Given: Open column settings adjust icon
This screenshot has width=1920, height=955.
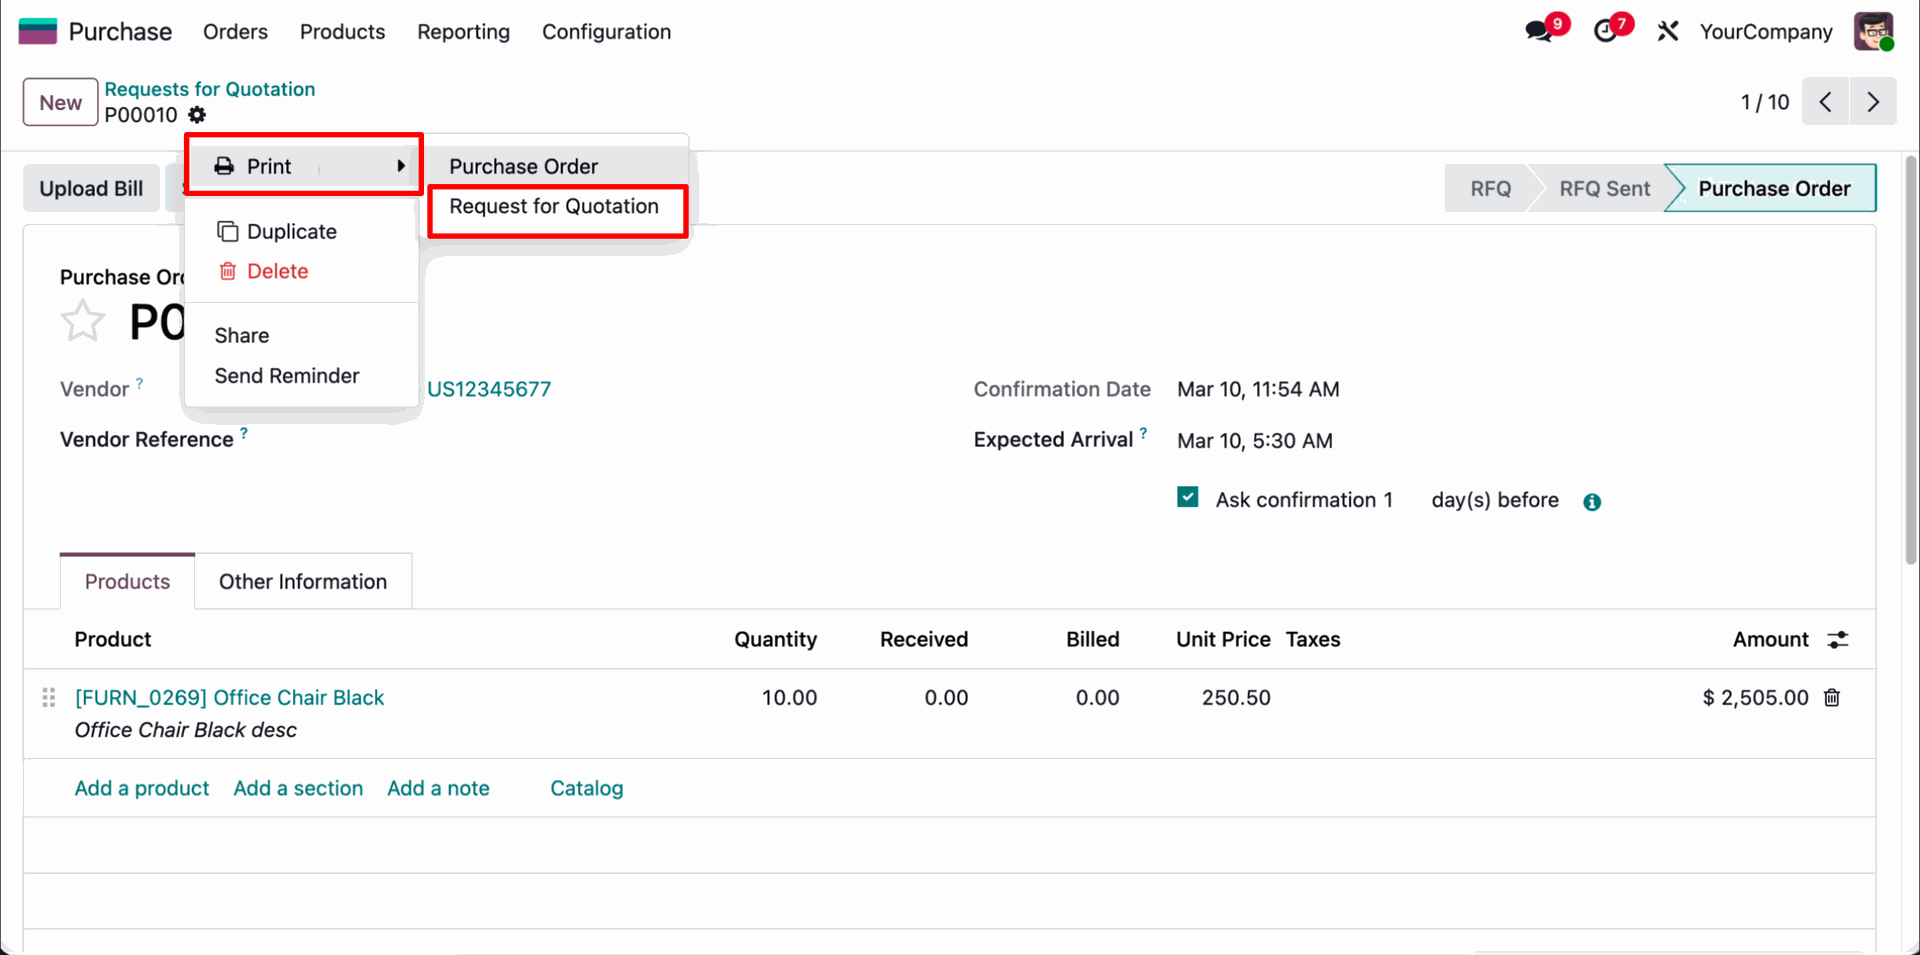Looking at the screenshot, I should point(1838,640).
